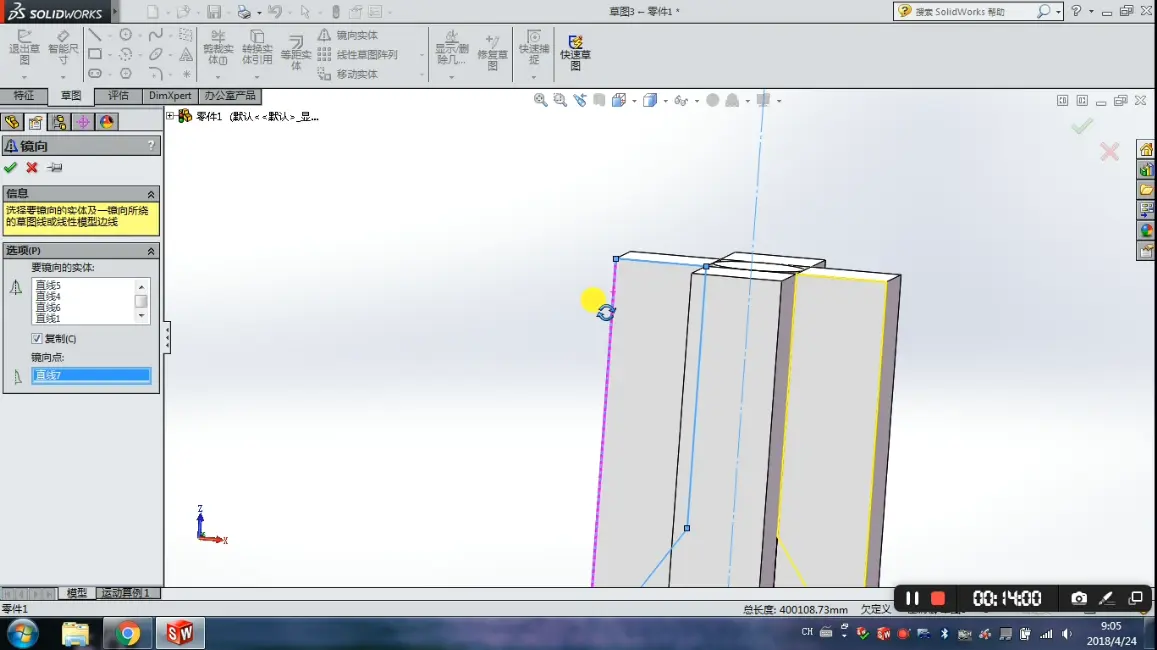Switch to the Sketch (草图) tab
This screenshot has height=650, width=1157.
pos(71,96)
